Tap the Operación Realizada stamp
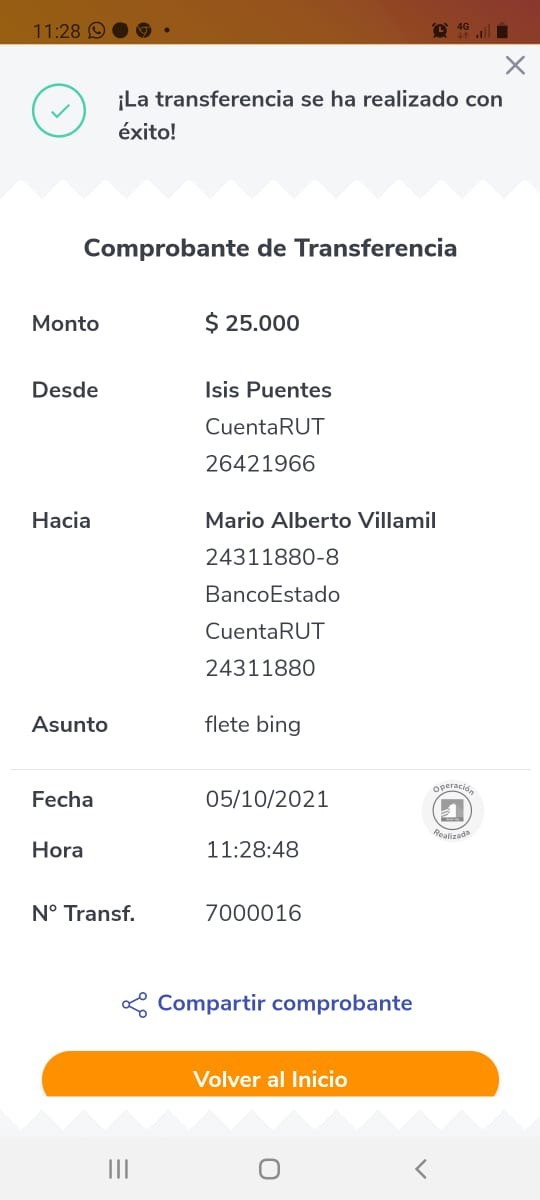This screenshot has width=540, height=1200. (x=452, y=811)
